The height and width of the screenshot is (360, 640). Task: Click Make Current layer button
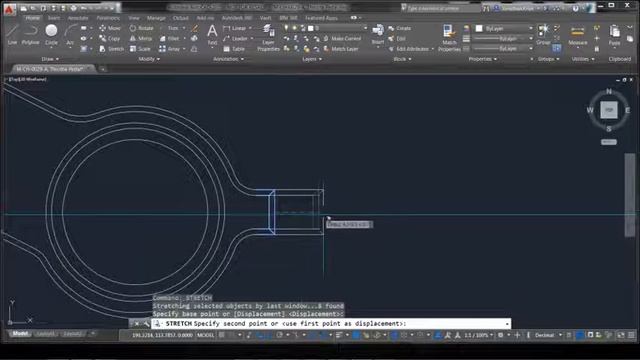(x=342, y=38)
